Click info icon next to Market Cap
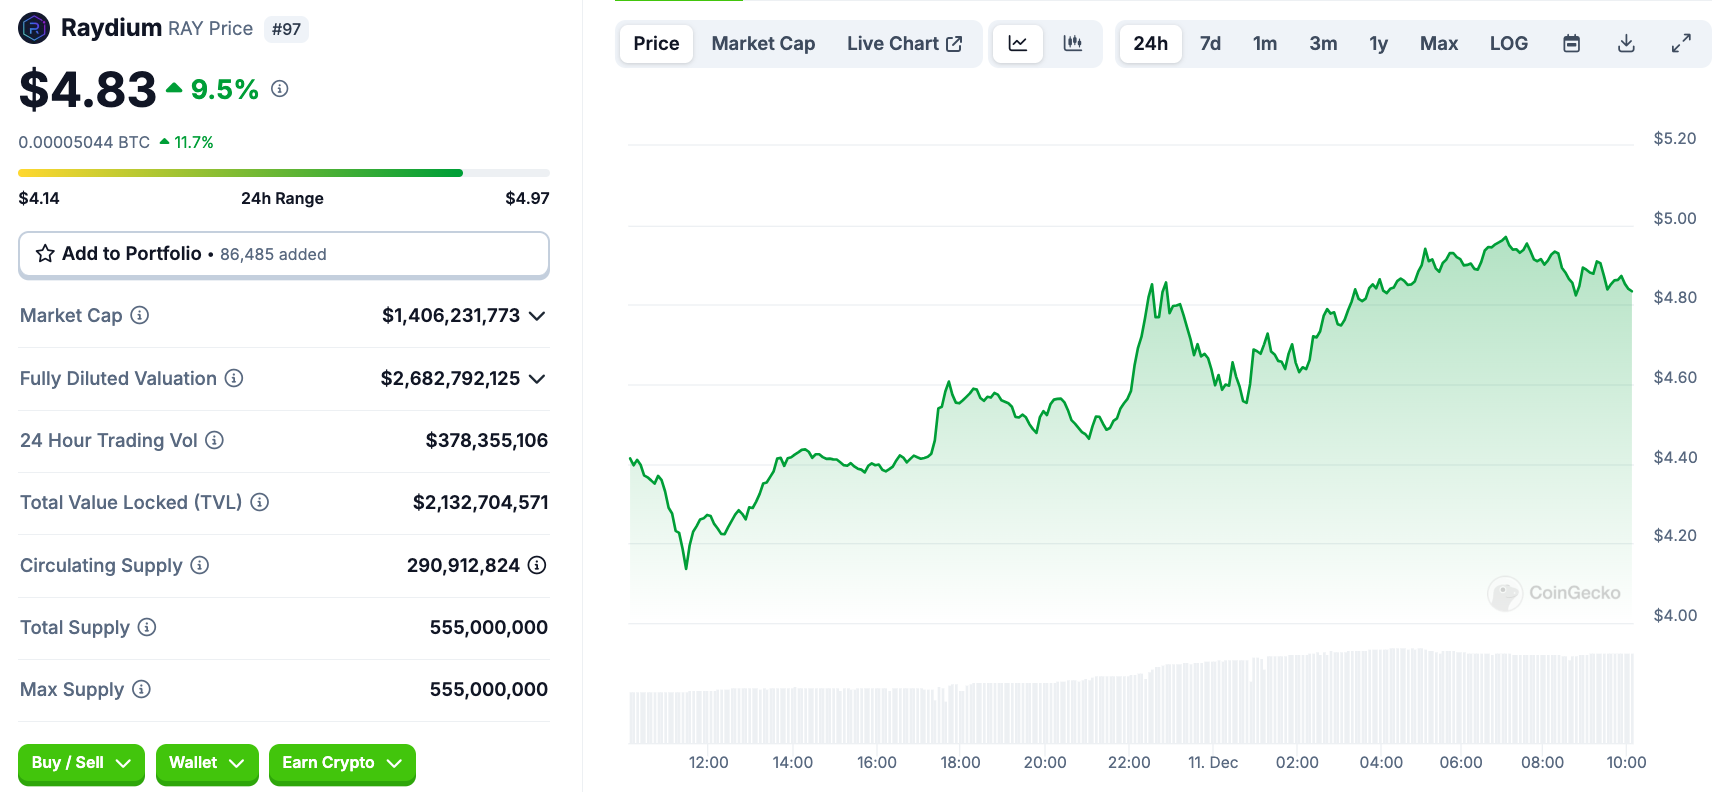1712x792 pixels. (140, 315)
